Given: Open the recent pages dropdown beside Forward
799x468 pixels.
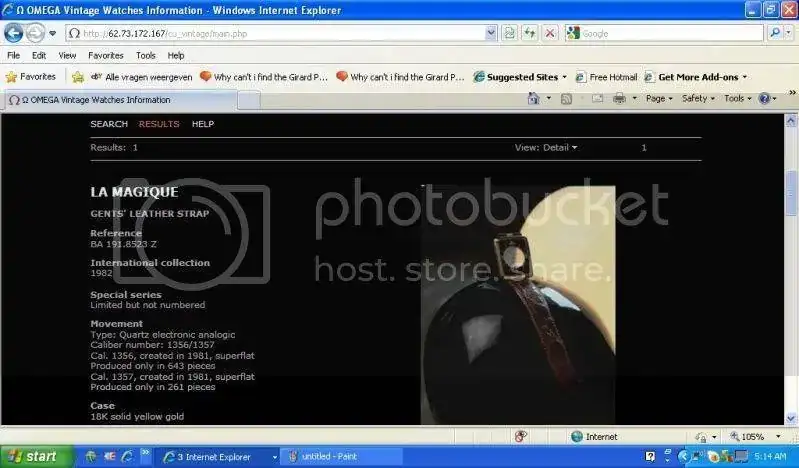Looking at the screenshot, I should [x=52, y=34].
